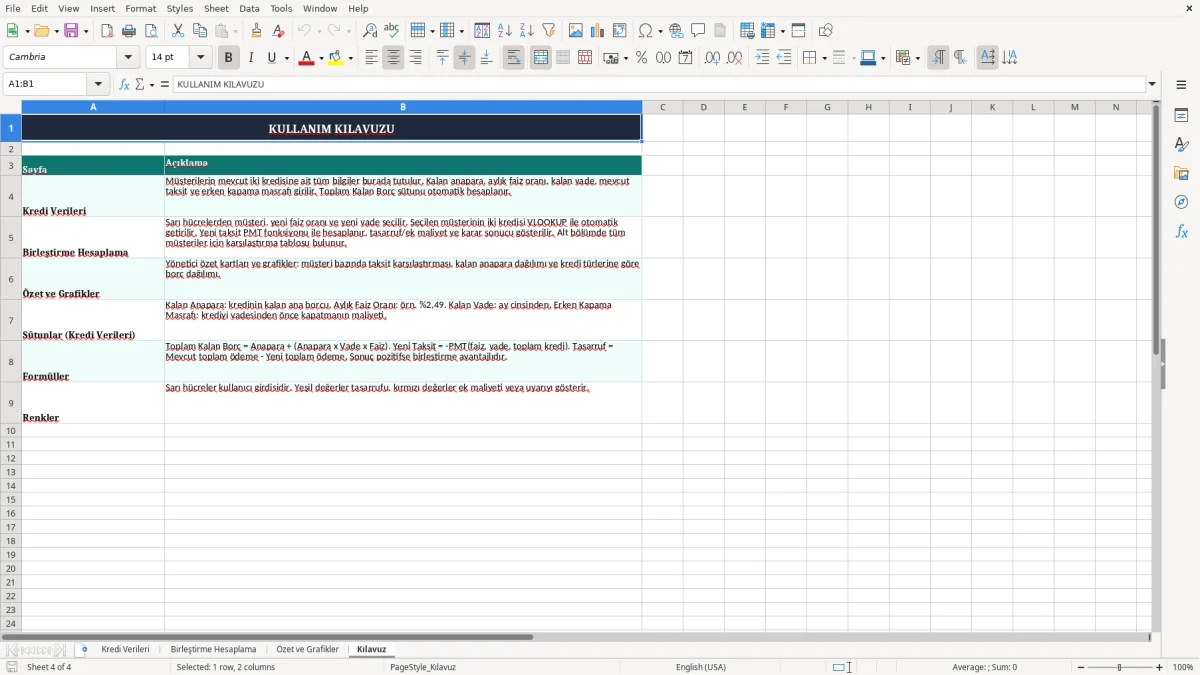Open sidebar Navigator compass icon
This screenshot has width=1200, height=675.
[x=1181, y=202]
